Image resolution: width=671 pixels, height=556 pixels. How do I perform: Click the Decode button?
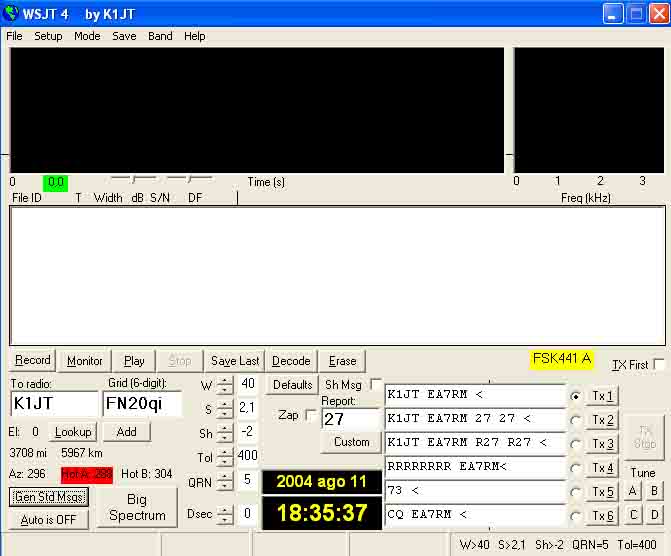[x=291, y=361]
